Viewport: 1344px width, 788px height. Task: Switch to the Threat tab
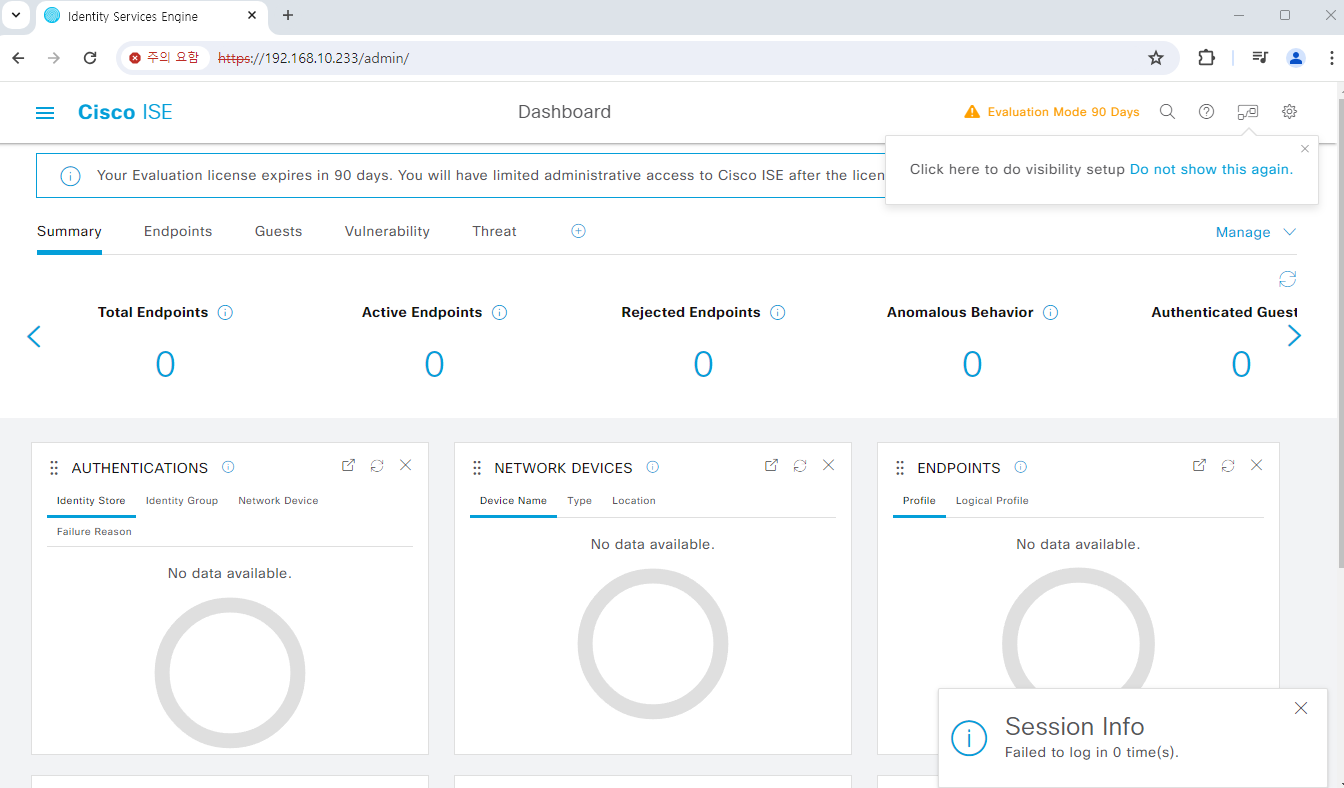pyautogui.click(x=494, y=231)
